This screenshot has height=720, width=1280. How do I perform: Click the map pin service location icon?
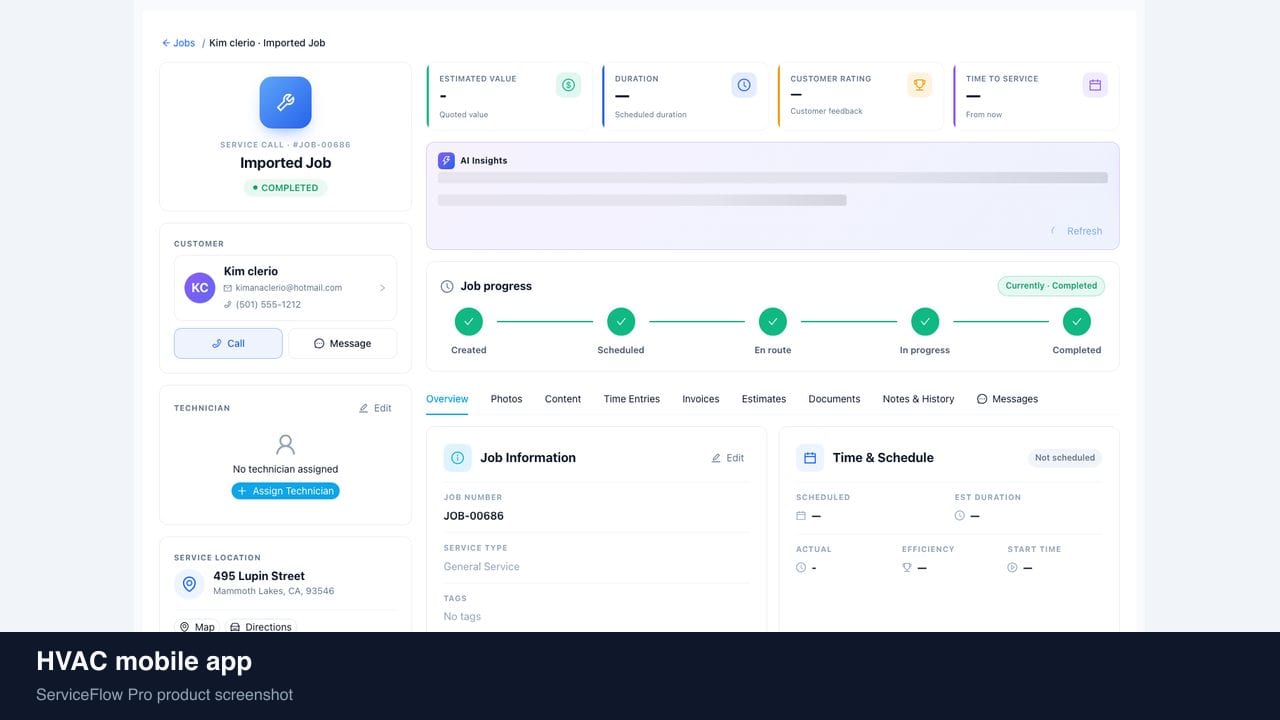[x=189, y=584]
